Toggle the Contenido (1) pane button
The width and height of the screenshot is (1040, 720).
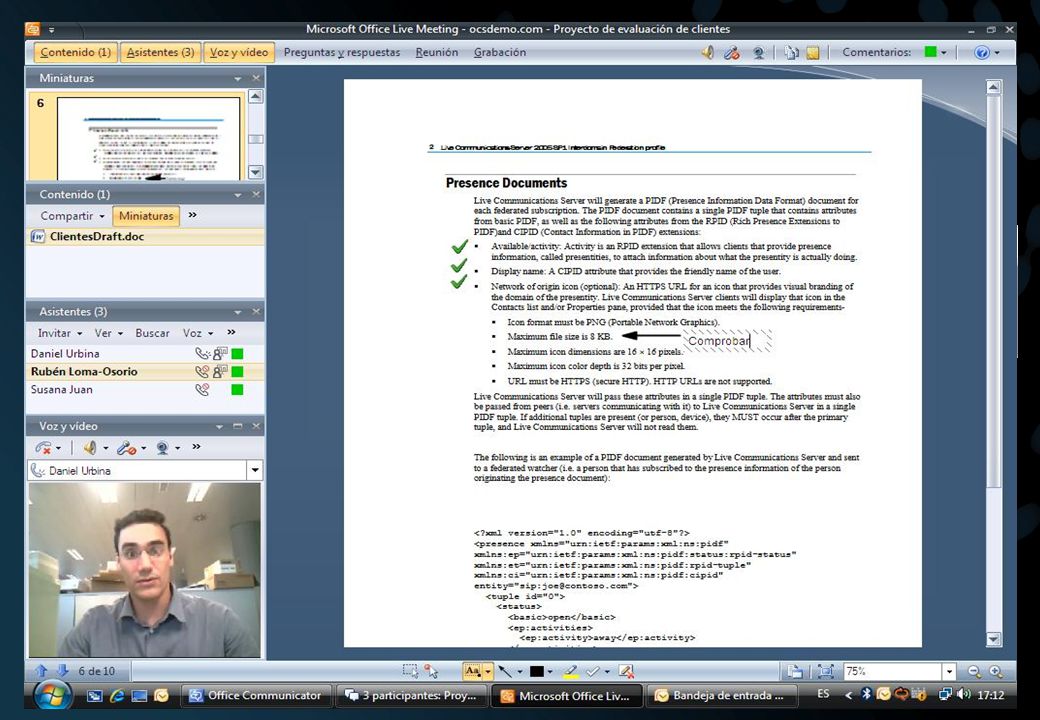click(76, 52)
